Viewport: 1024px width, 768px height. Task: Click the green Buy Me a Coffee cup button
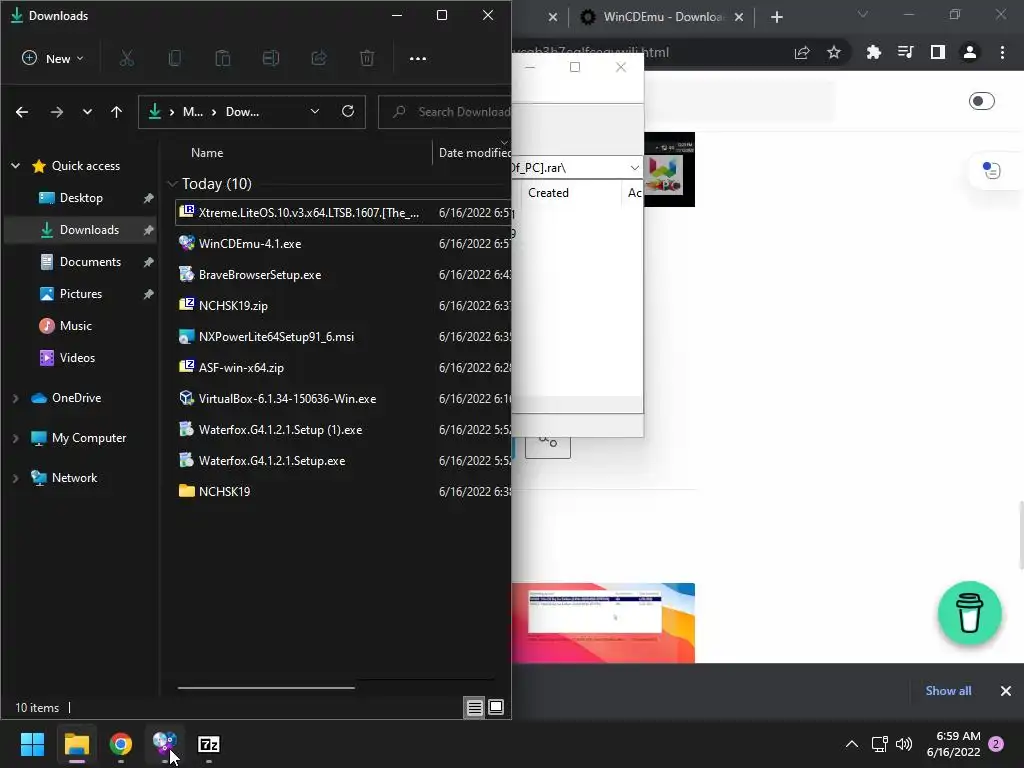[x=970, y=613]
